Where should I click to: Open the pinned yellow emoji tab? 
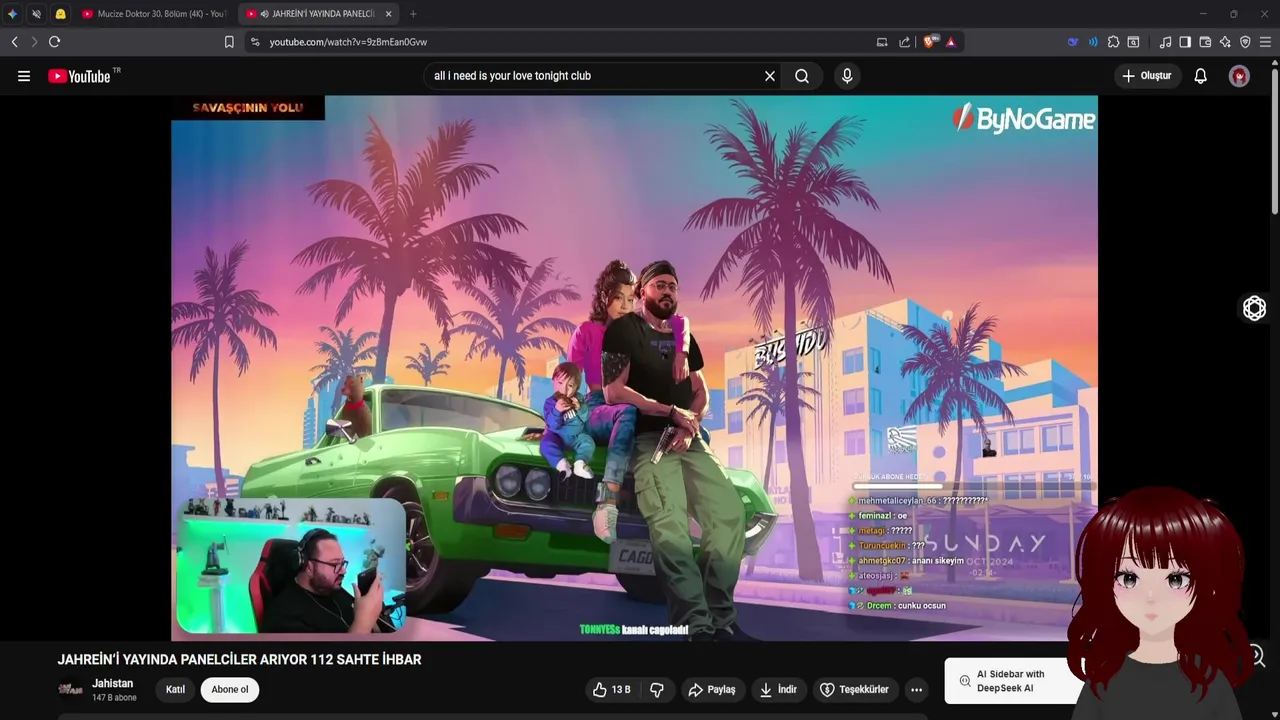point(60,14)
